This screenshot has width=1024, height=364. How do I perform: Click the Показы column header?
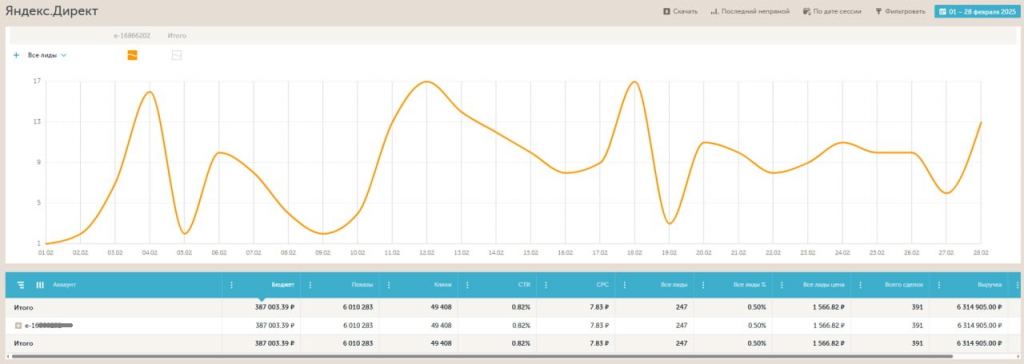362,285
